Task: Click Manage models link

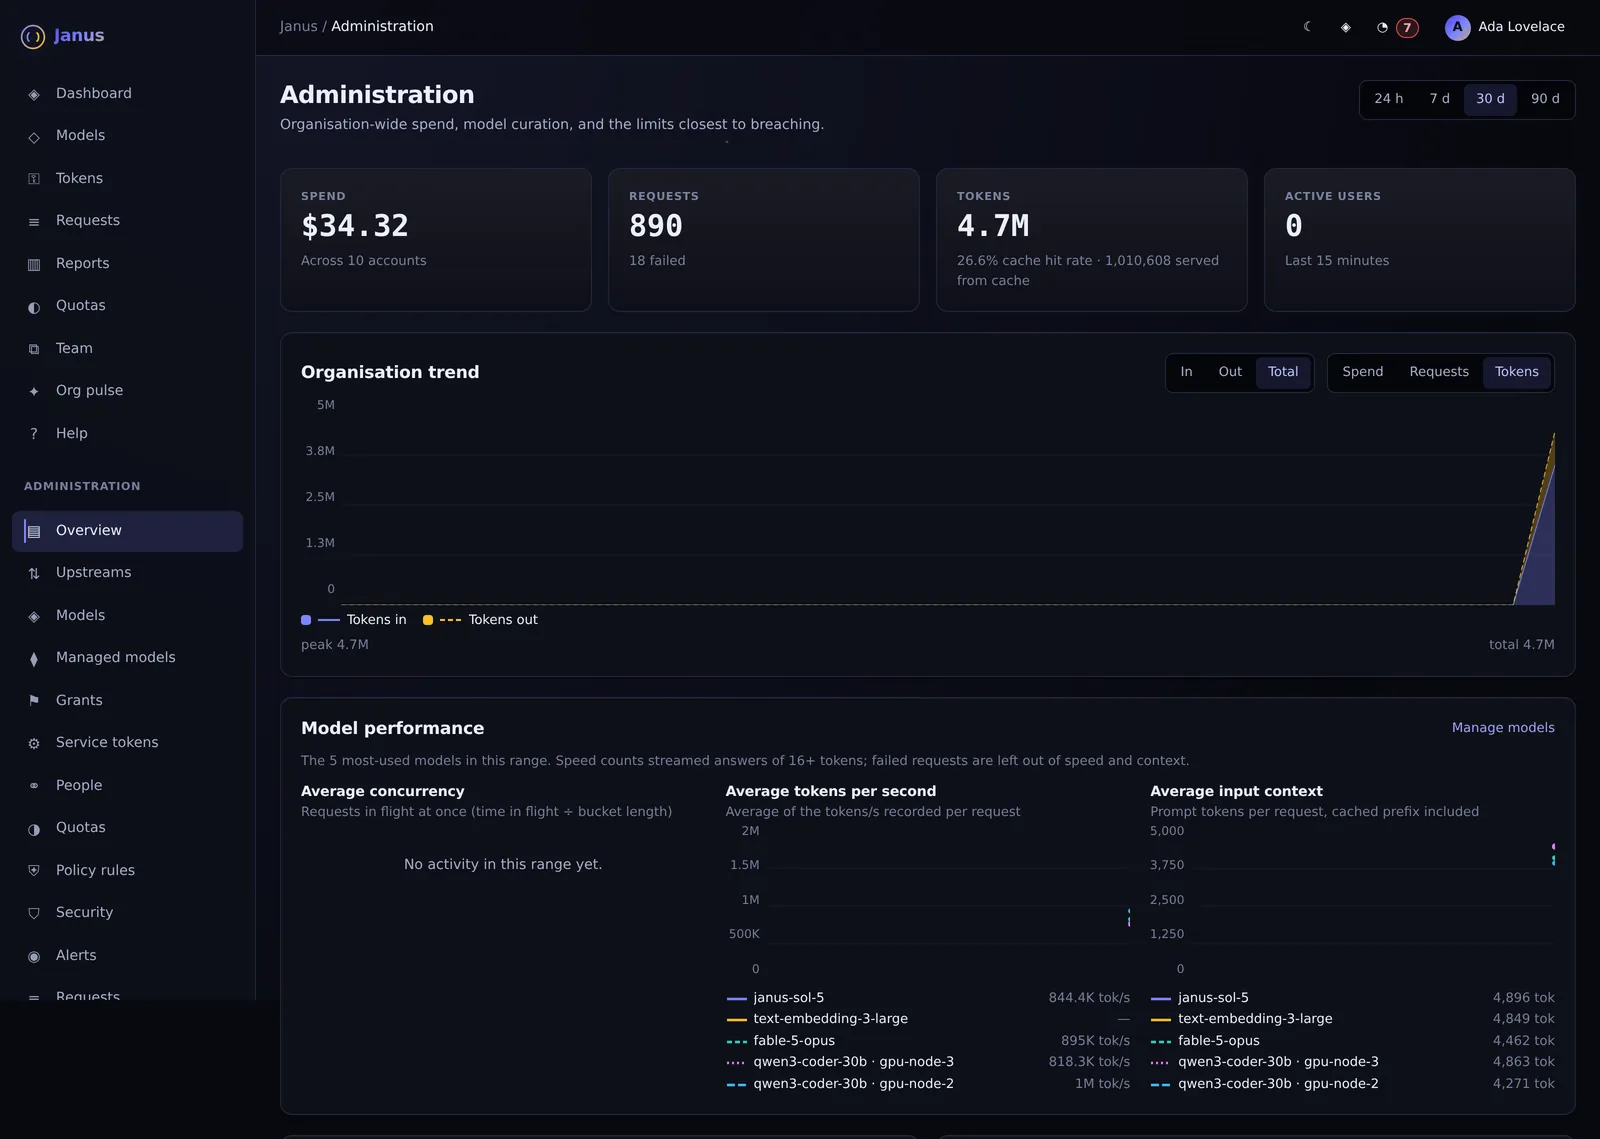Action: 1503,728
